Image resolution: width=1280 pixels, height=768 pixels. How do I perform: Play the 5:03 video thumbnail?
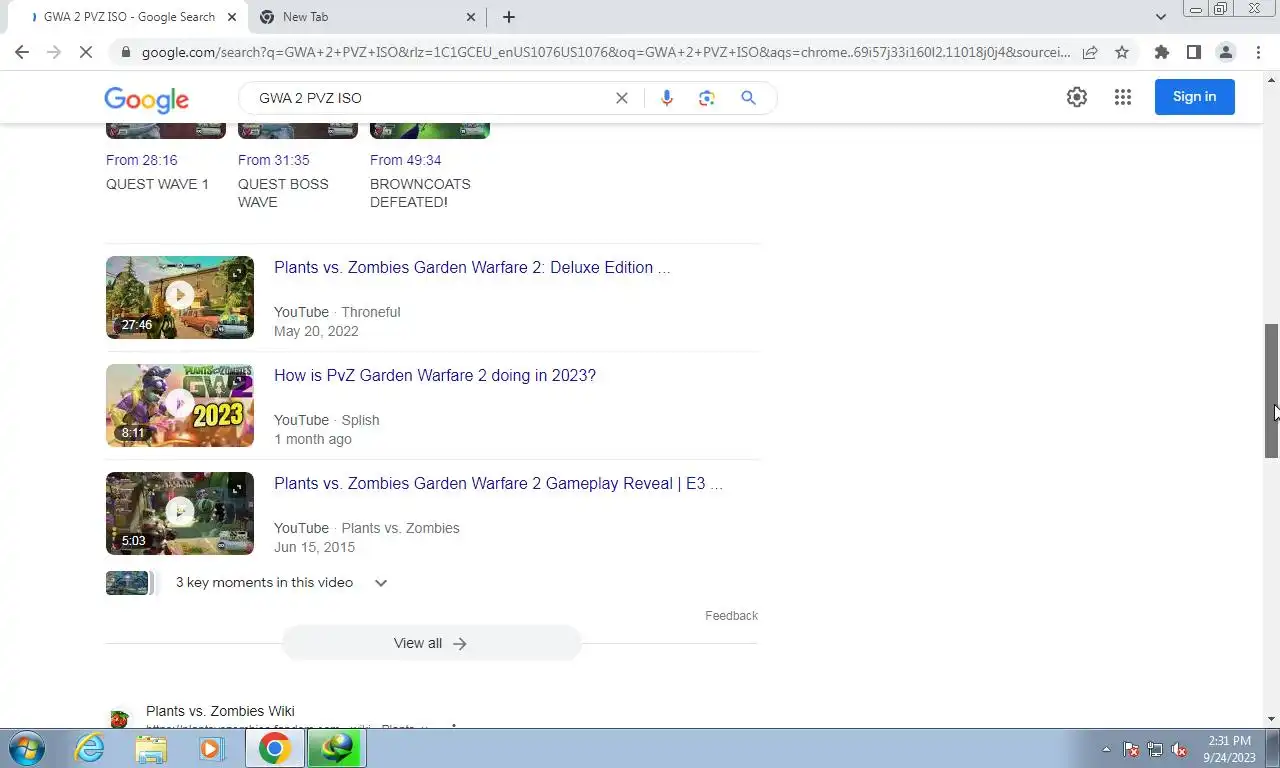tap(180, 513)
